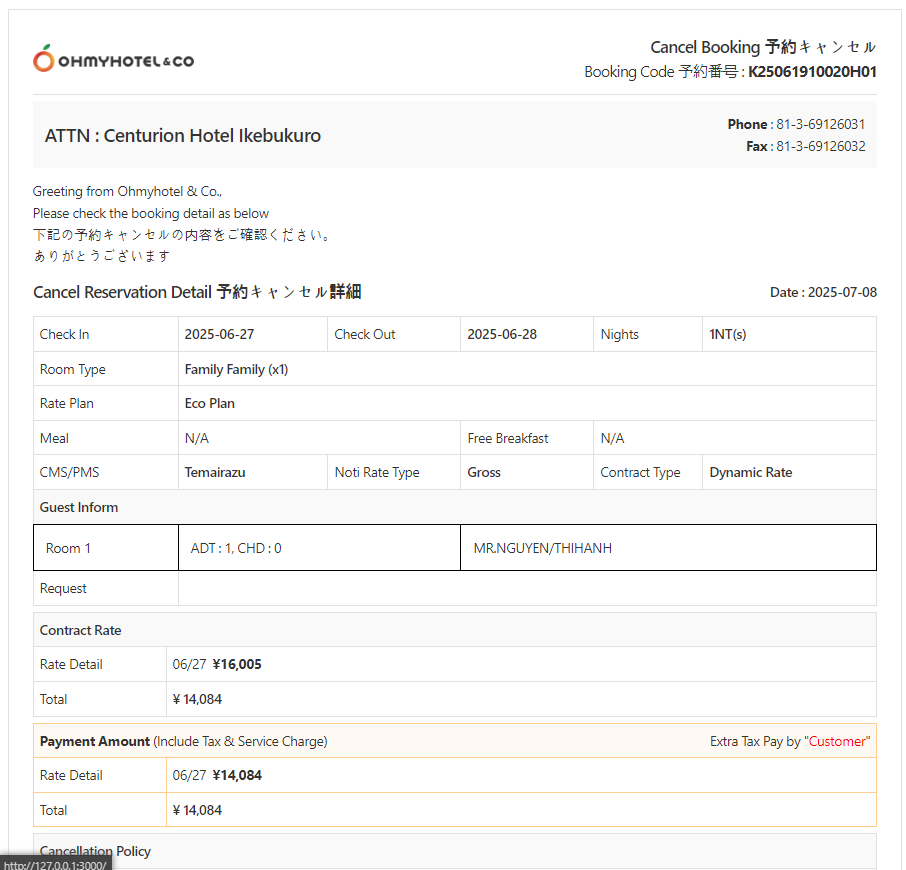Click the contract rate amount ¥16,005
The image size is (906, 870).
pos(237,665)
